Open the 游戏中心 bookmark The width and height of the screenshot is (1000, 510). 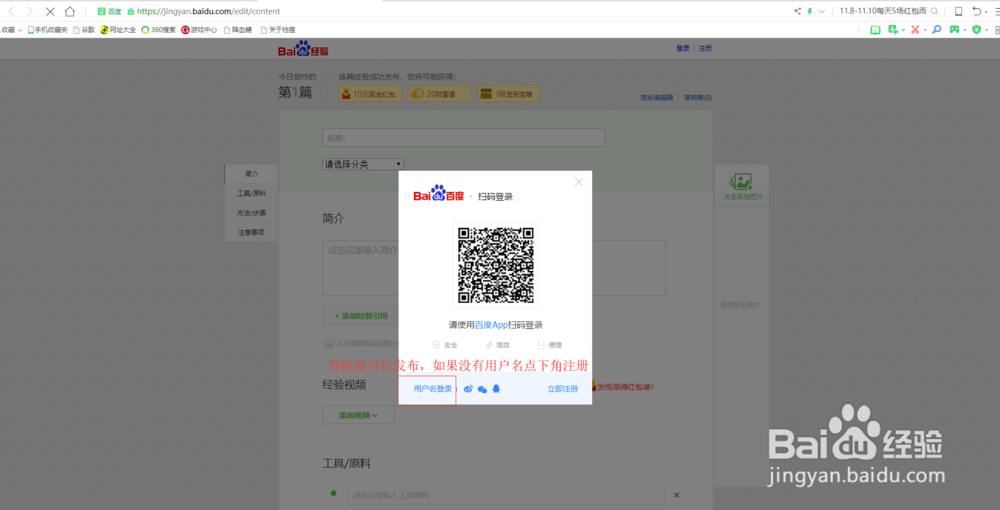pos(199,30)
